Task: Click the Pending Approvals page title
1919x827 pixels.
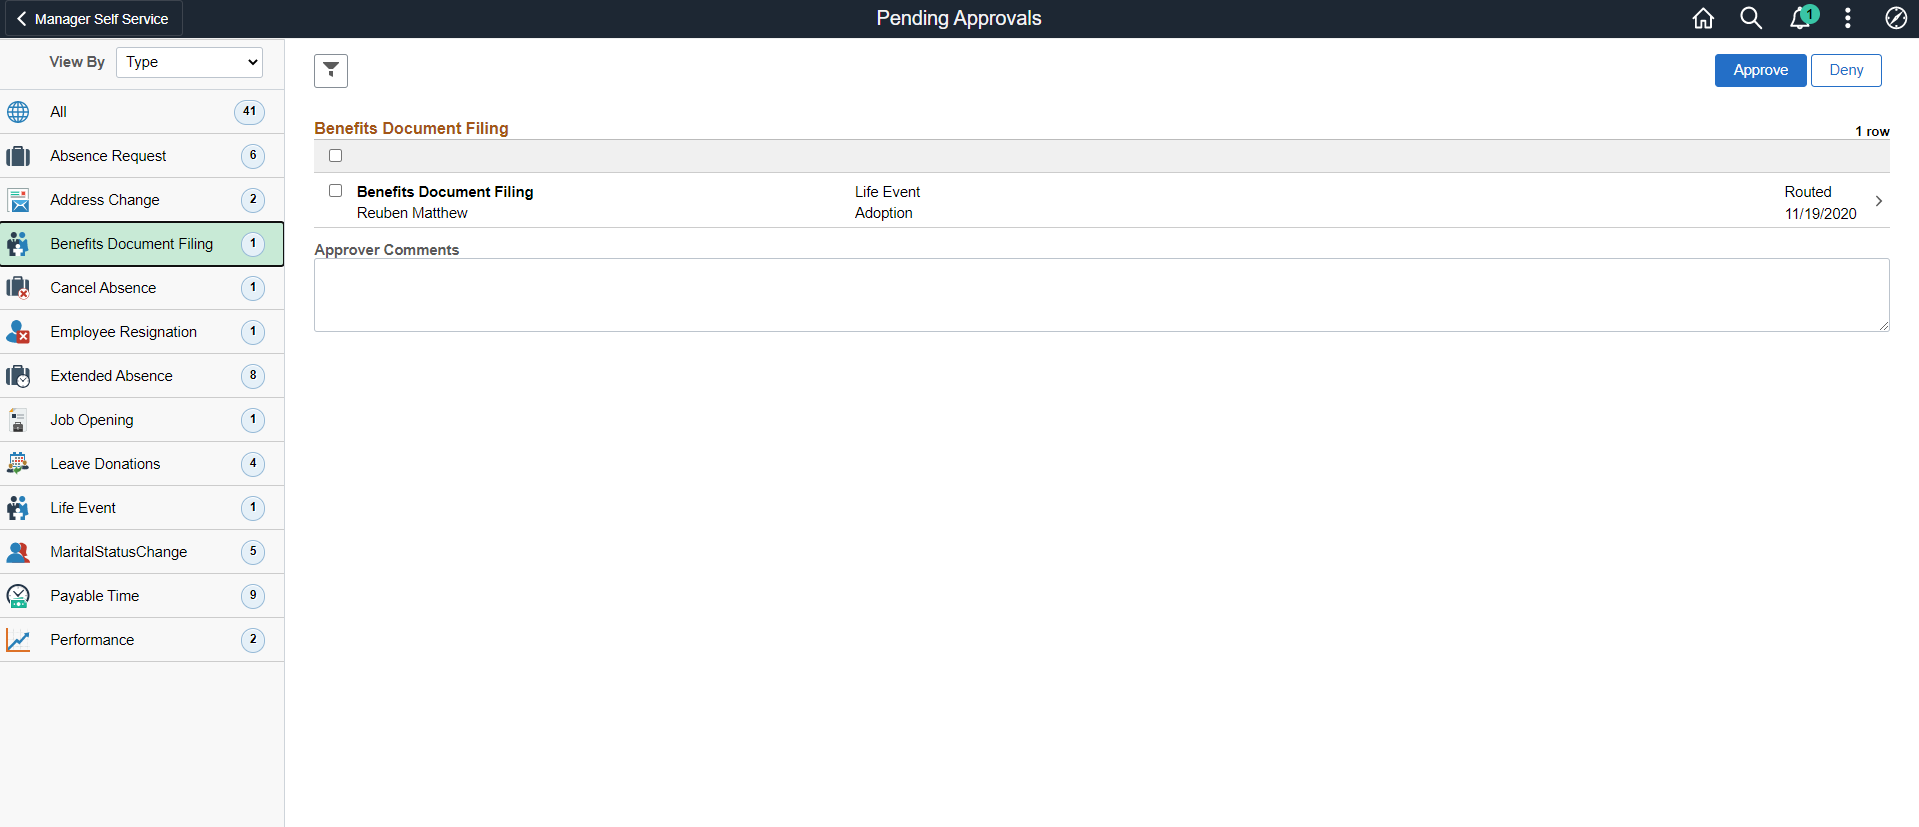Action: click(x=959, y=18)
